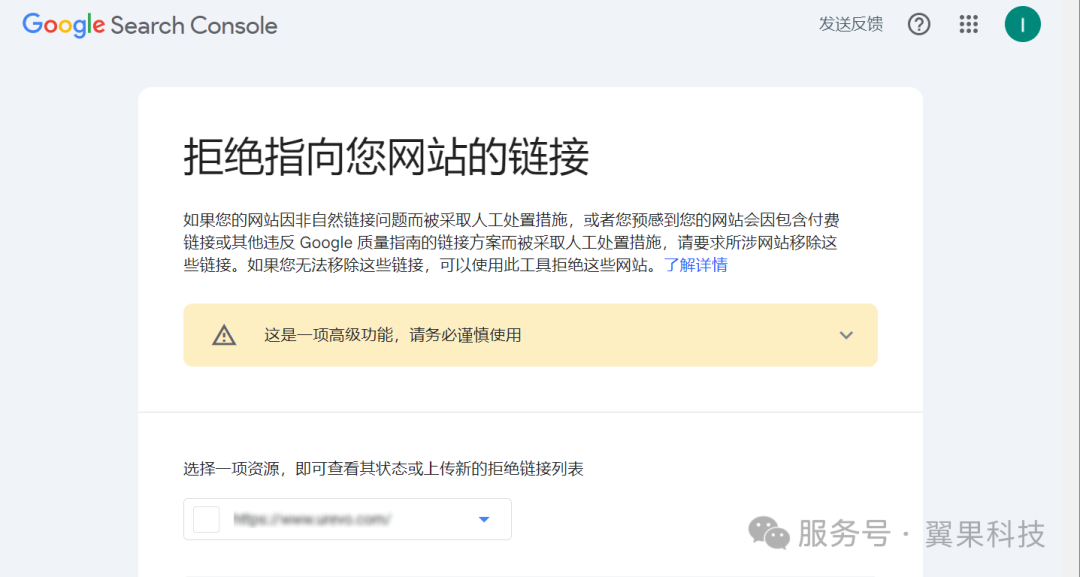Expand the yellow warning banner chevron

click(846, 336)
